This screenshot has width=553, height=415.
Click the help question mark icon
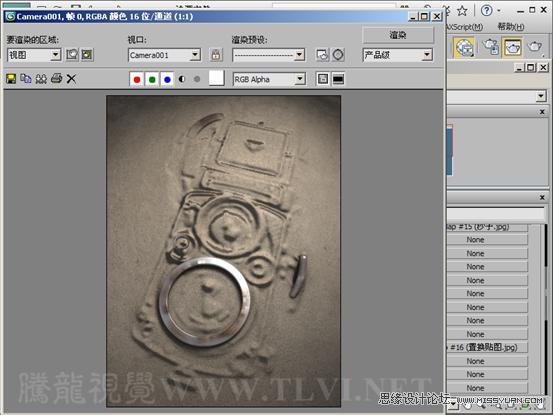[x=486, y=10]
